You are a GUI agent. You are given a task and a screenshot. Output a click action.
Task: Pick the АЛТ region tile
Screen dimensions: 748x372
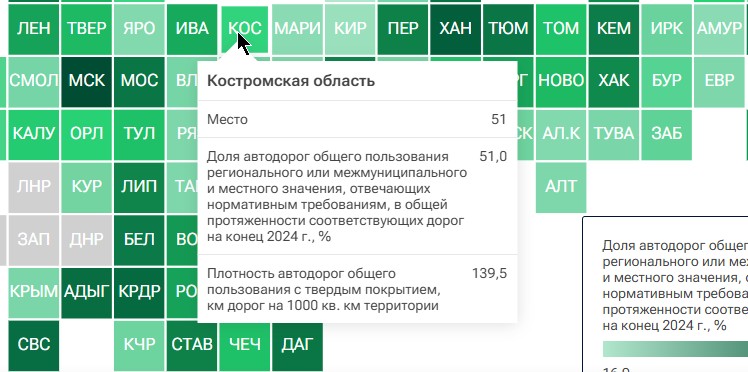click(x=561, y=187)
